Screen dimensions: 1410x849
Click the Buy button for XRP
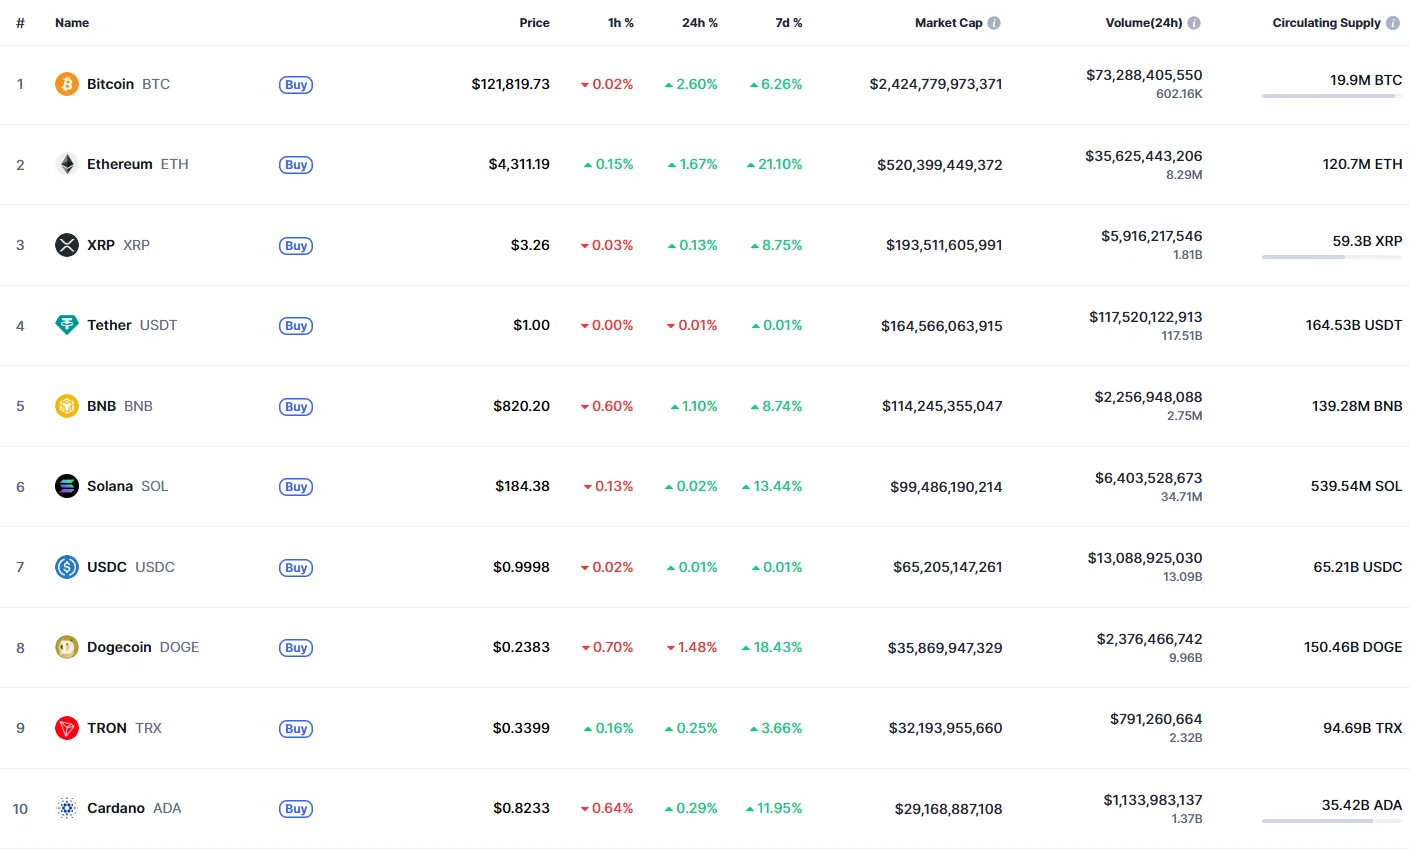point(296,246)
